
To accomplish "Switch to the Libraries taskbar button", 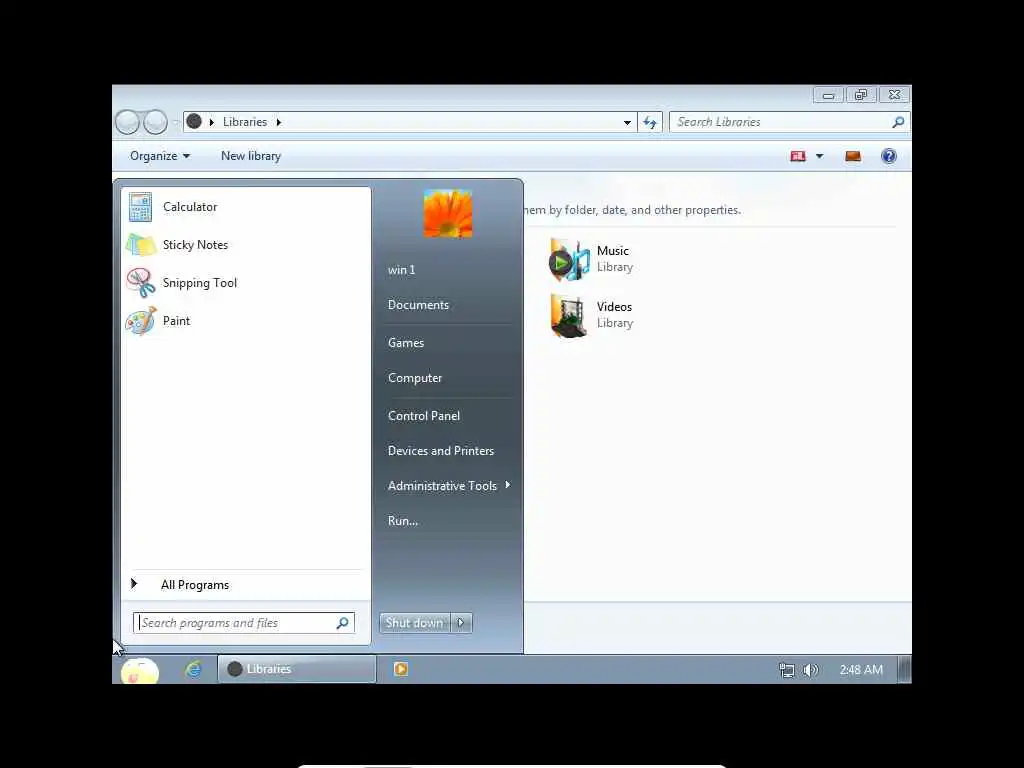I will (x=296, y=669).
